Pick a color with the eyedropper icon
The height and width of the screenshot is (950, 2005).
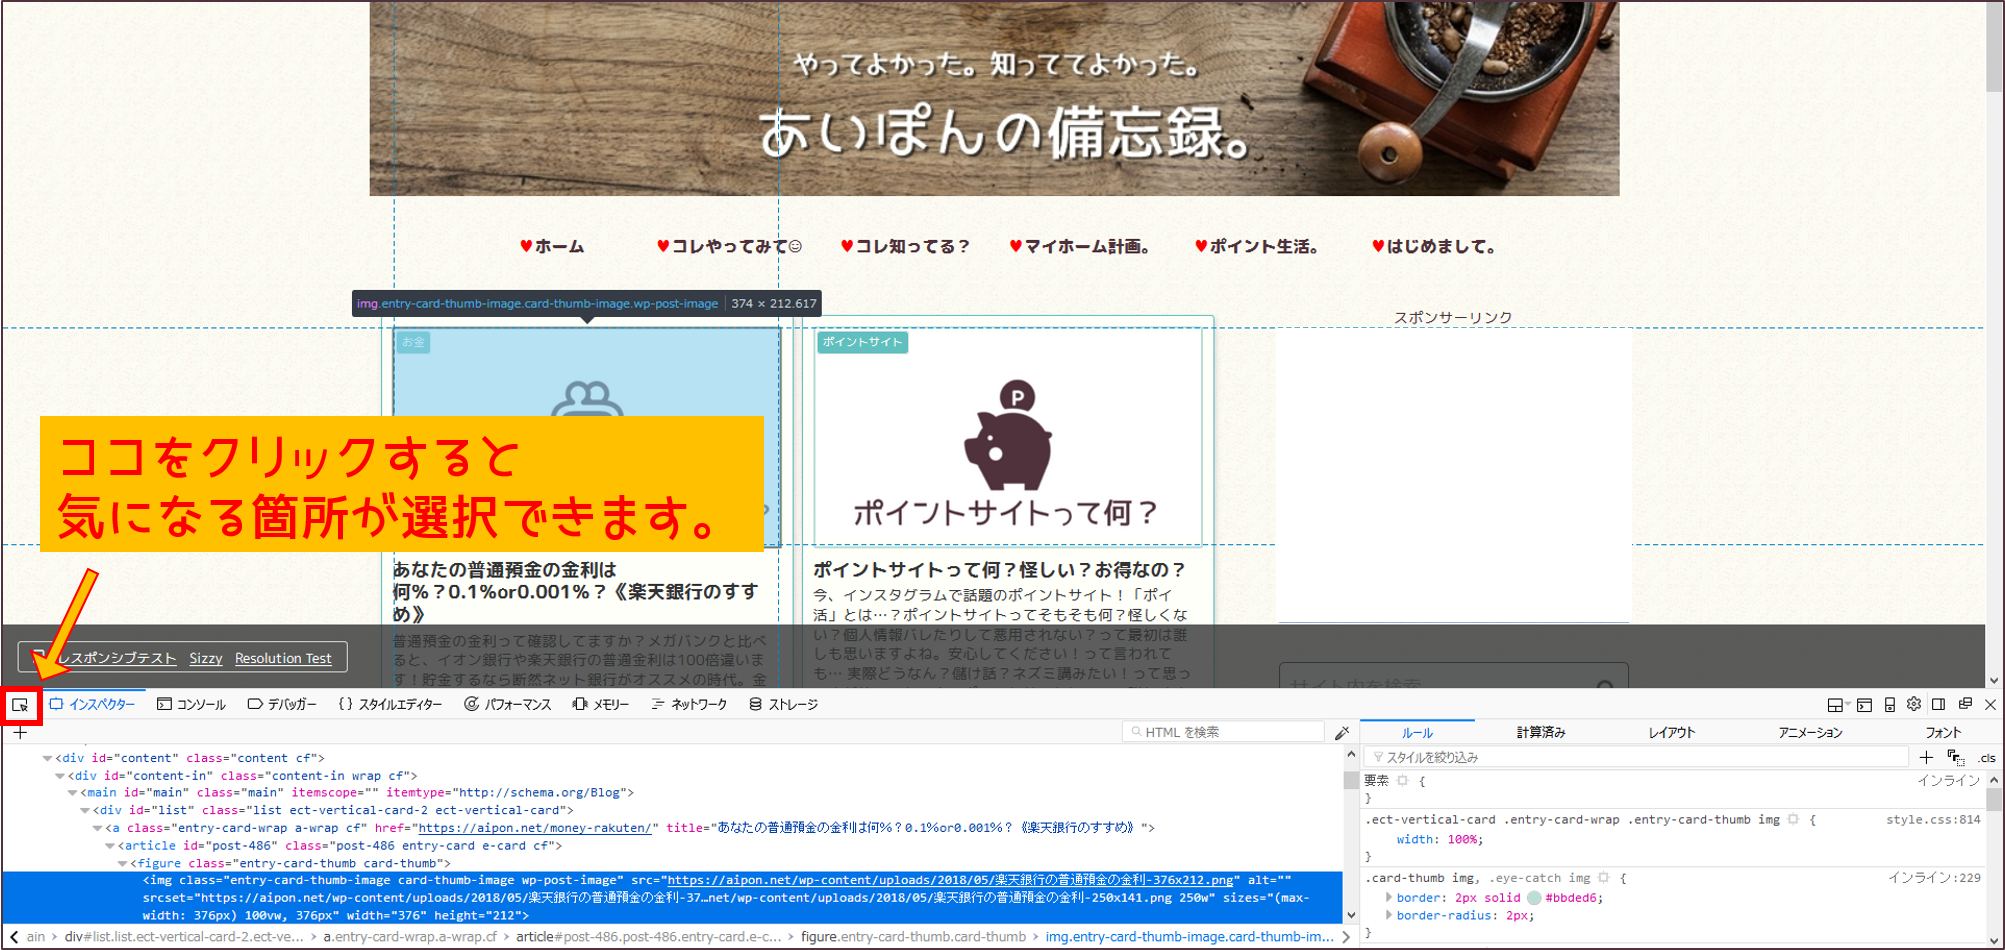click(1342, 733)
